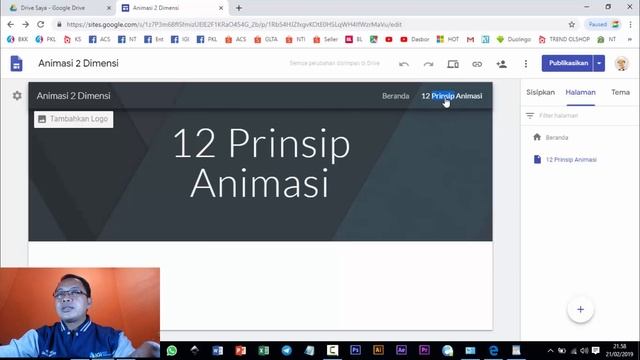Open the HOT bookmark
Screen dimensions: 640x360
coord(448,39)
